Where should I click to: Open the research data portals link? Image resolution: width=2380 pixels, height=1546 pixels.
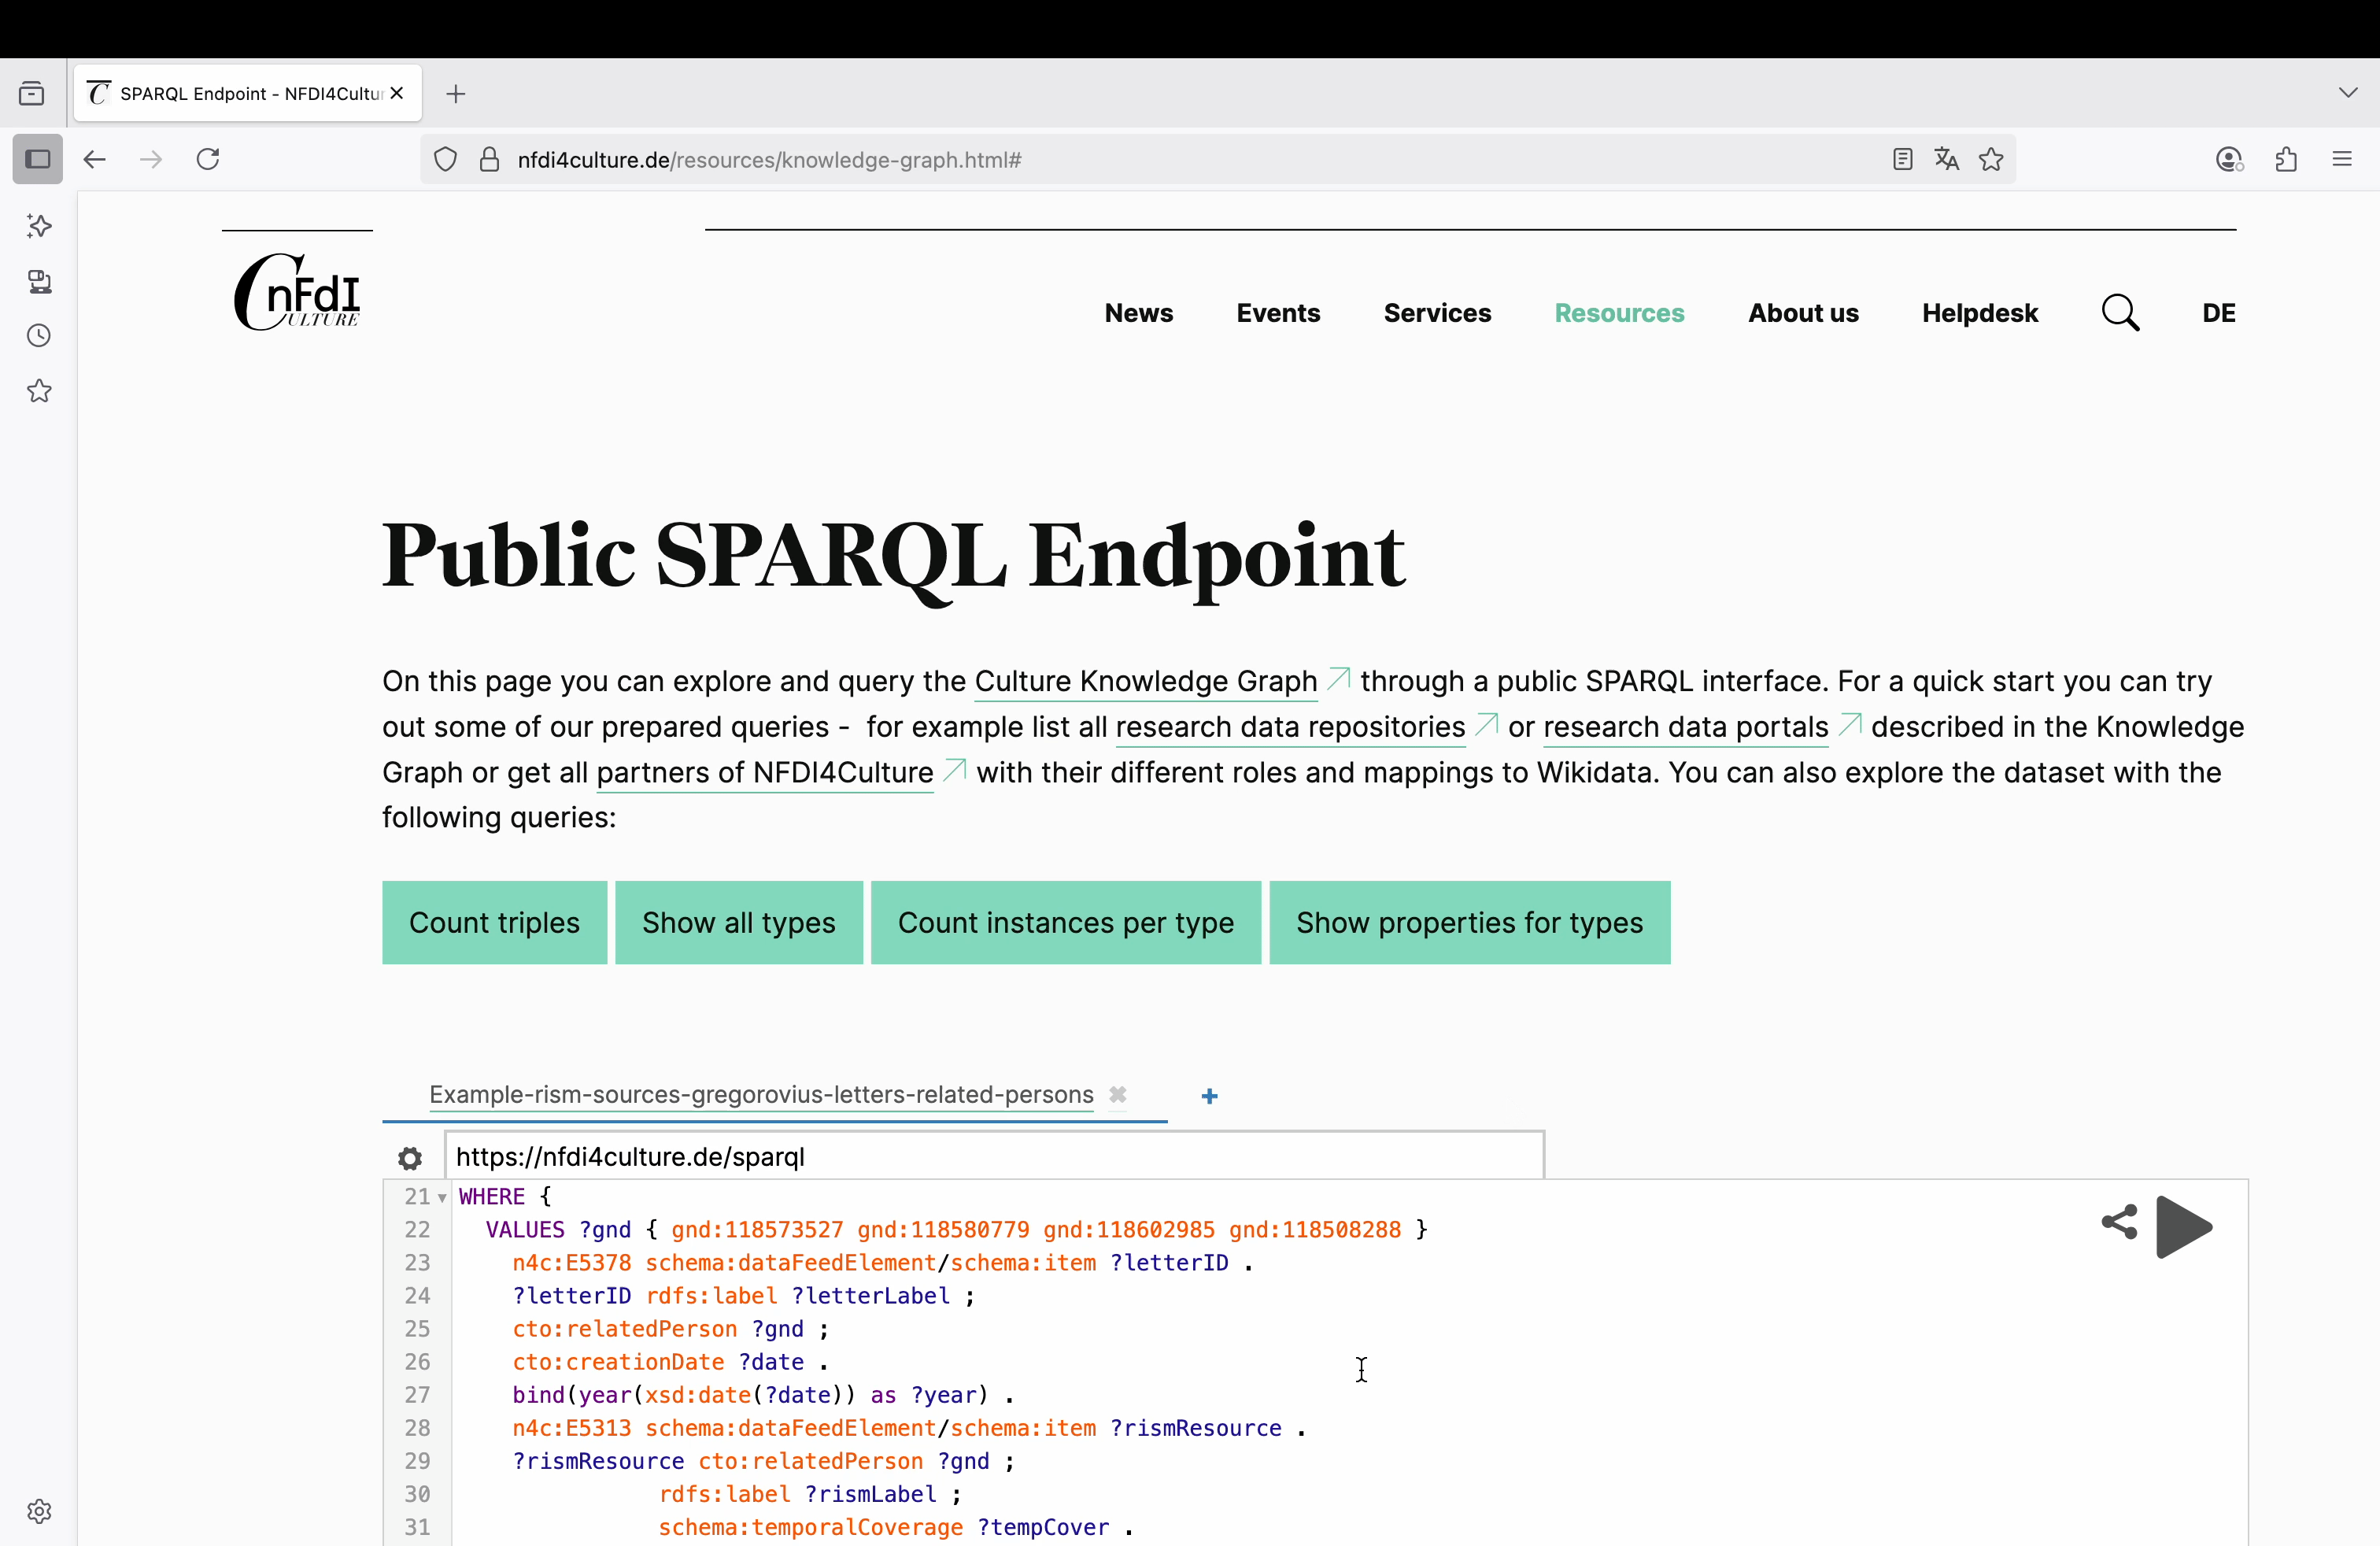click(1685, 727)
